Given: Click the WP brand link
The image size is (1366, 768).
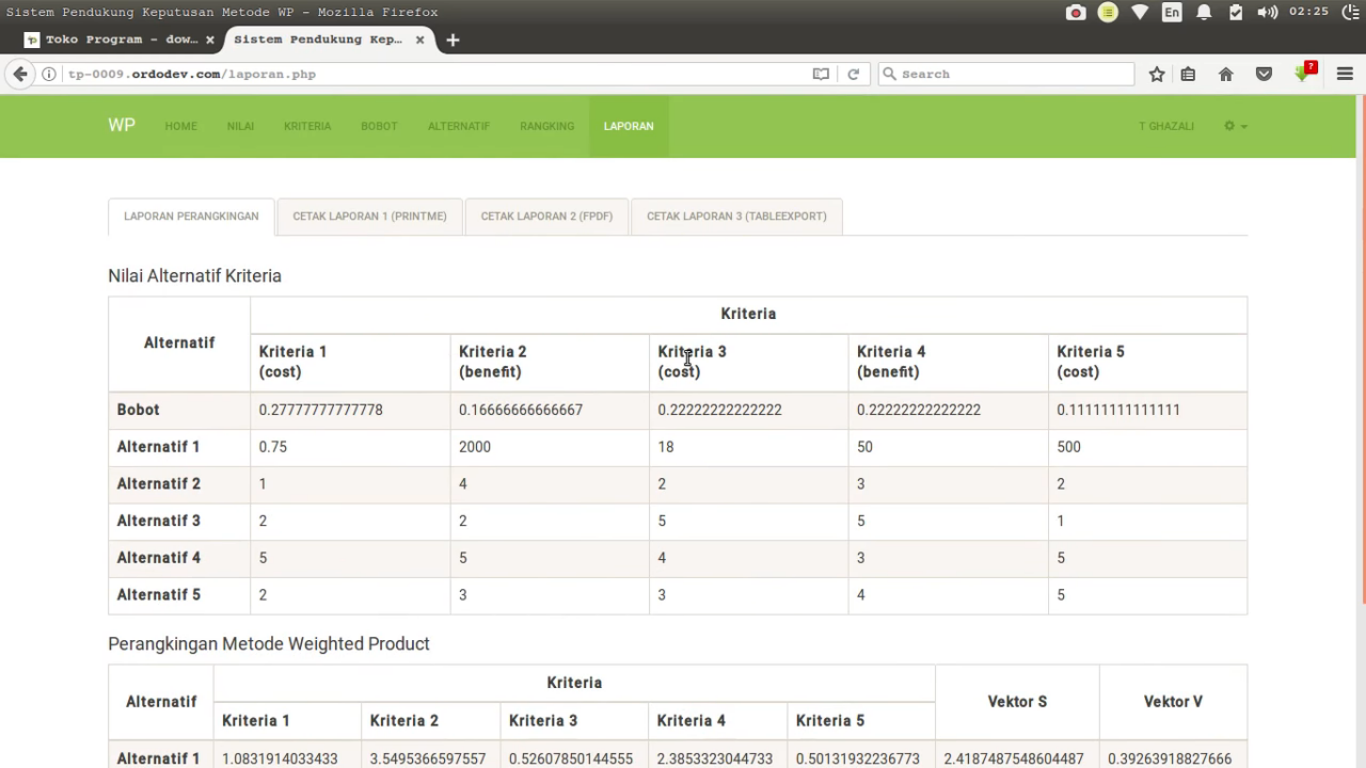Looking at the screenshot, I should point(121,125).
